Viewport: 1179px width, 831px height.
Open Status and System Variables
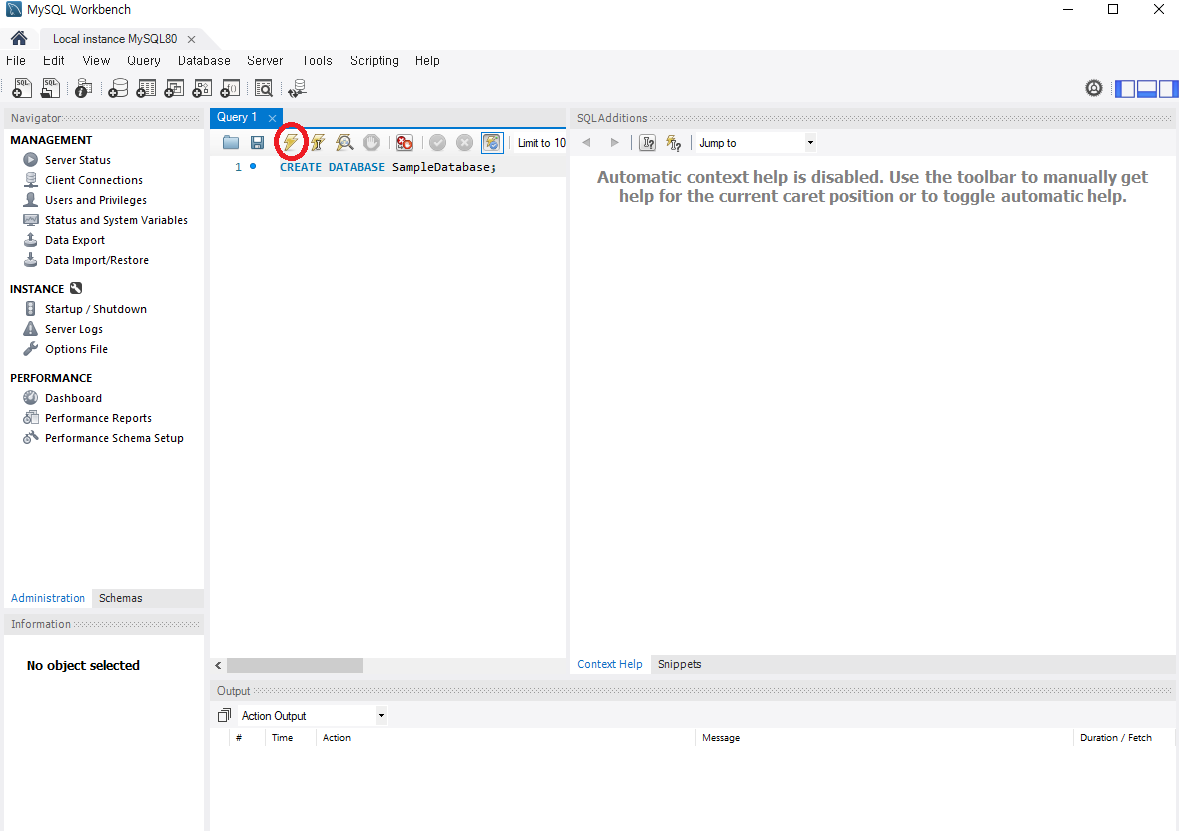click(117, 220)
